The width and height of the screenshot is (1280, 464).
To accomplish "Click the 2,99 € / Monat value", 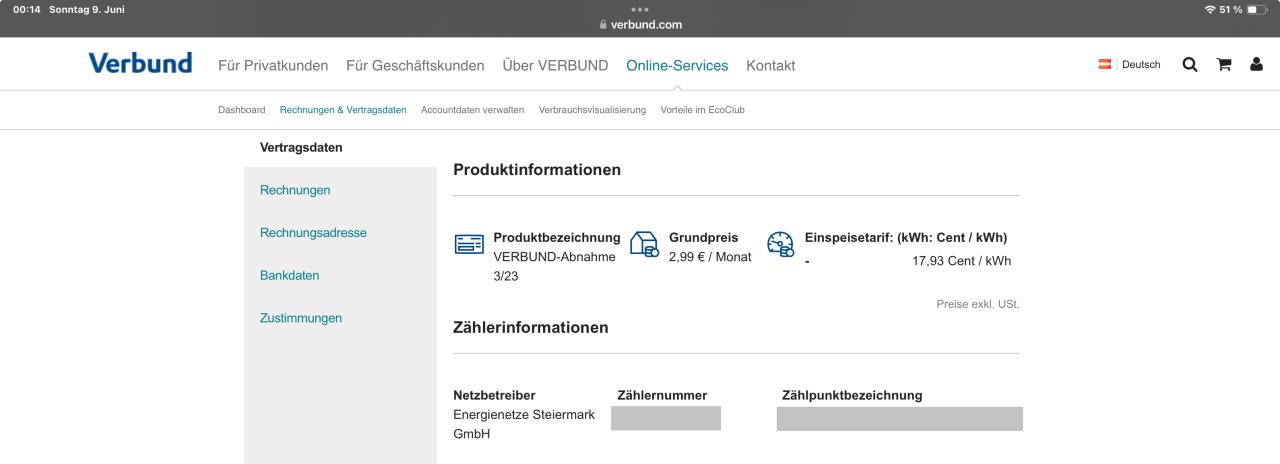I will coord(710,257).
